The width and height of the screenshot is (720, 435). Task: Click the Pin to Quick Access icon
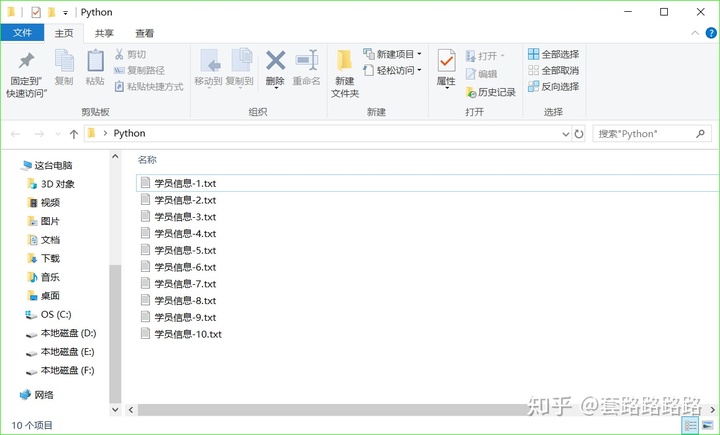pos(26,61)
